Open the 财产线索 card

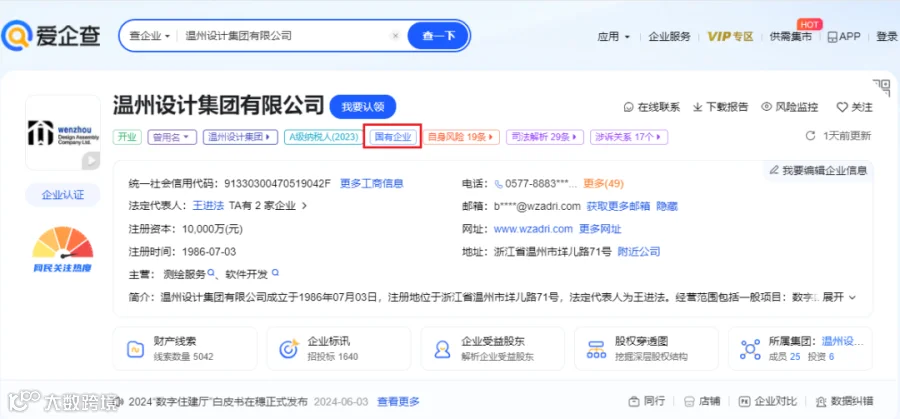click(x=185, y=348)
